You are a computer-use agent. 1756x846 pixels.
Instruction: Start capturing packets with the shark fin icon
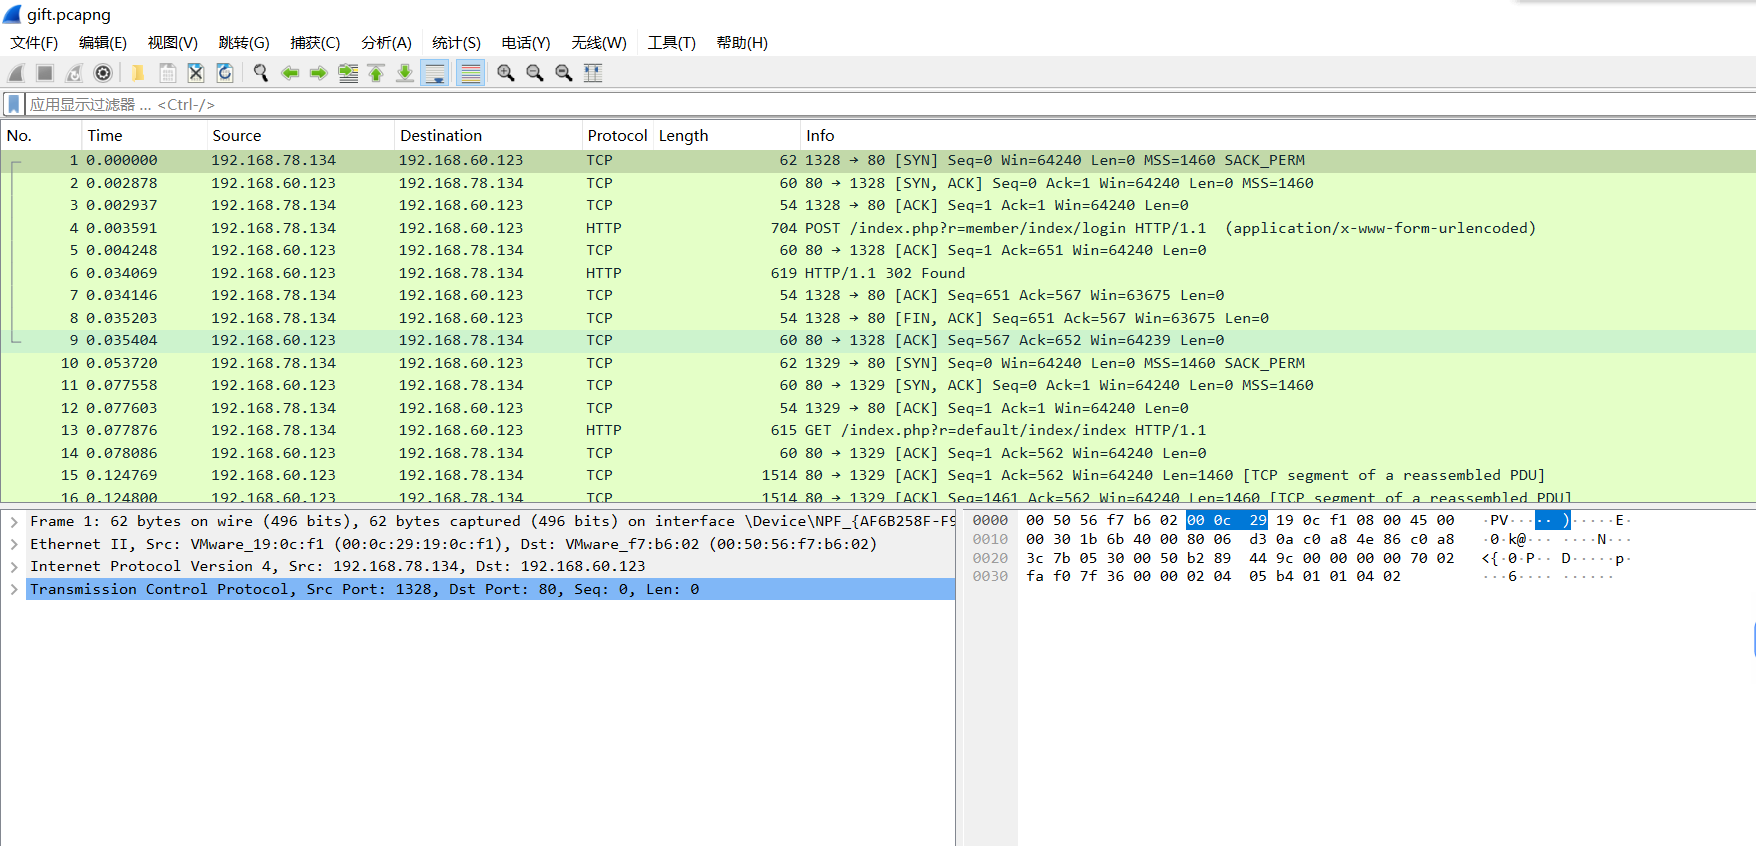tap(16, 73)
